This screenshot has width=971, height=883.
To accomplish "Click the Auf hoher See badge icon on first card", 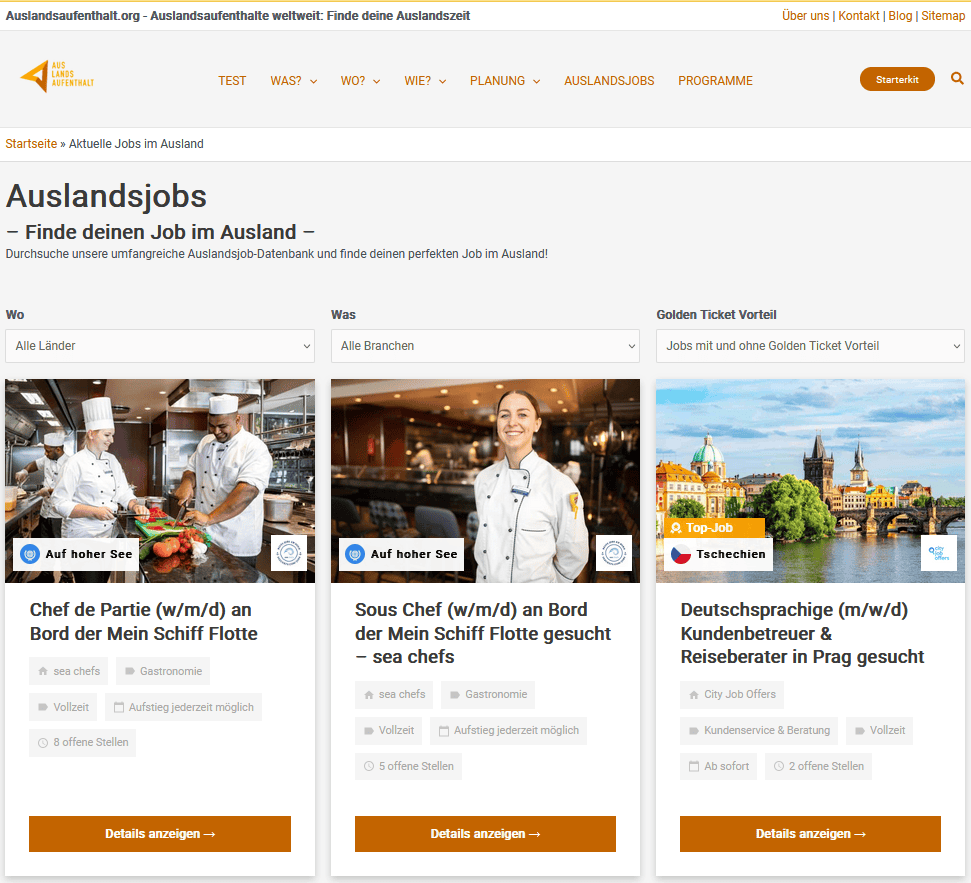I will (30, 554).
